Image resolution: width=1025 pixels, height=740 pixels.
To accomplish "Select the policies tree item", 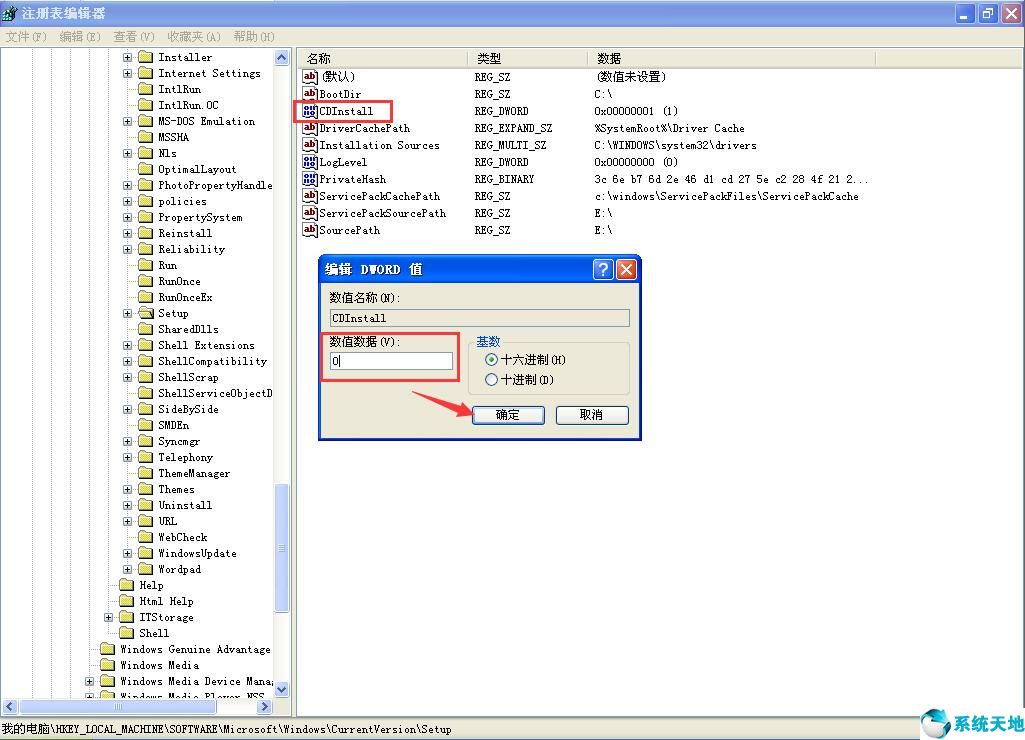I will [x=182, y=201].
